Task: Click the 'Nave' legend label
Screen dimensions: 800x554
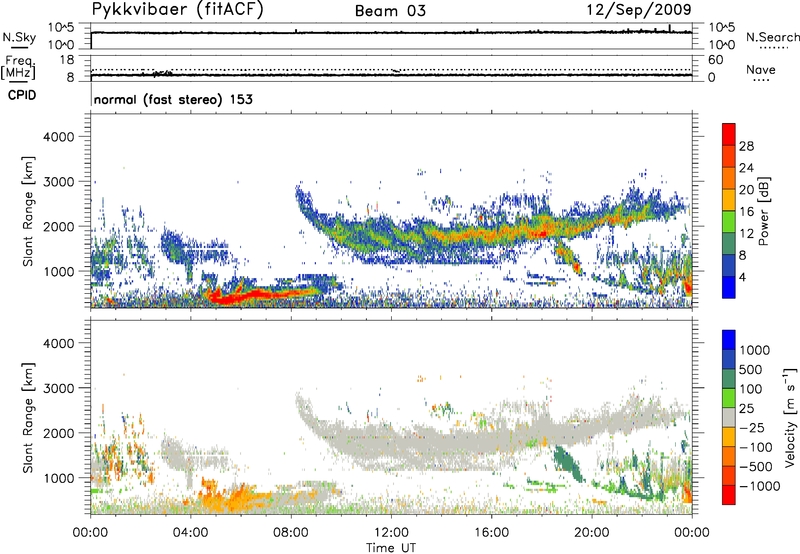Action: point(761,69)
